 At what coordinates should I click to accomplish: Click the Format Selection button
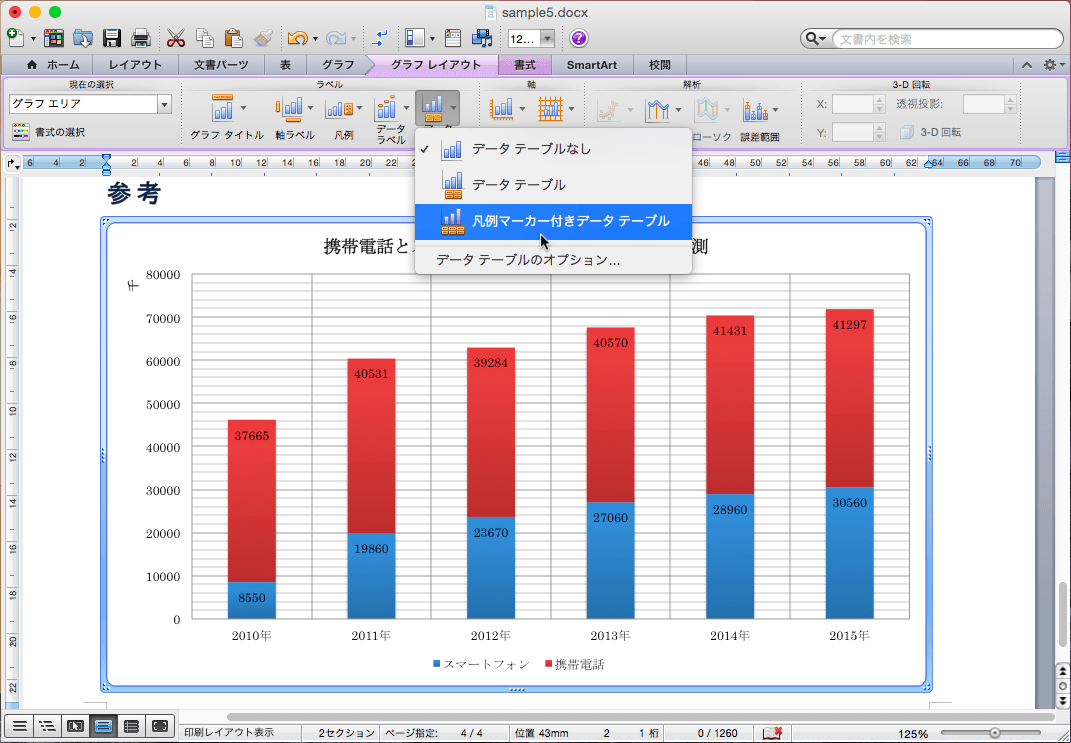pyautogui.click(x=49, y=132)
